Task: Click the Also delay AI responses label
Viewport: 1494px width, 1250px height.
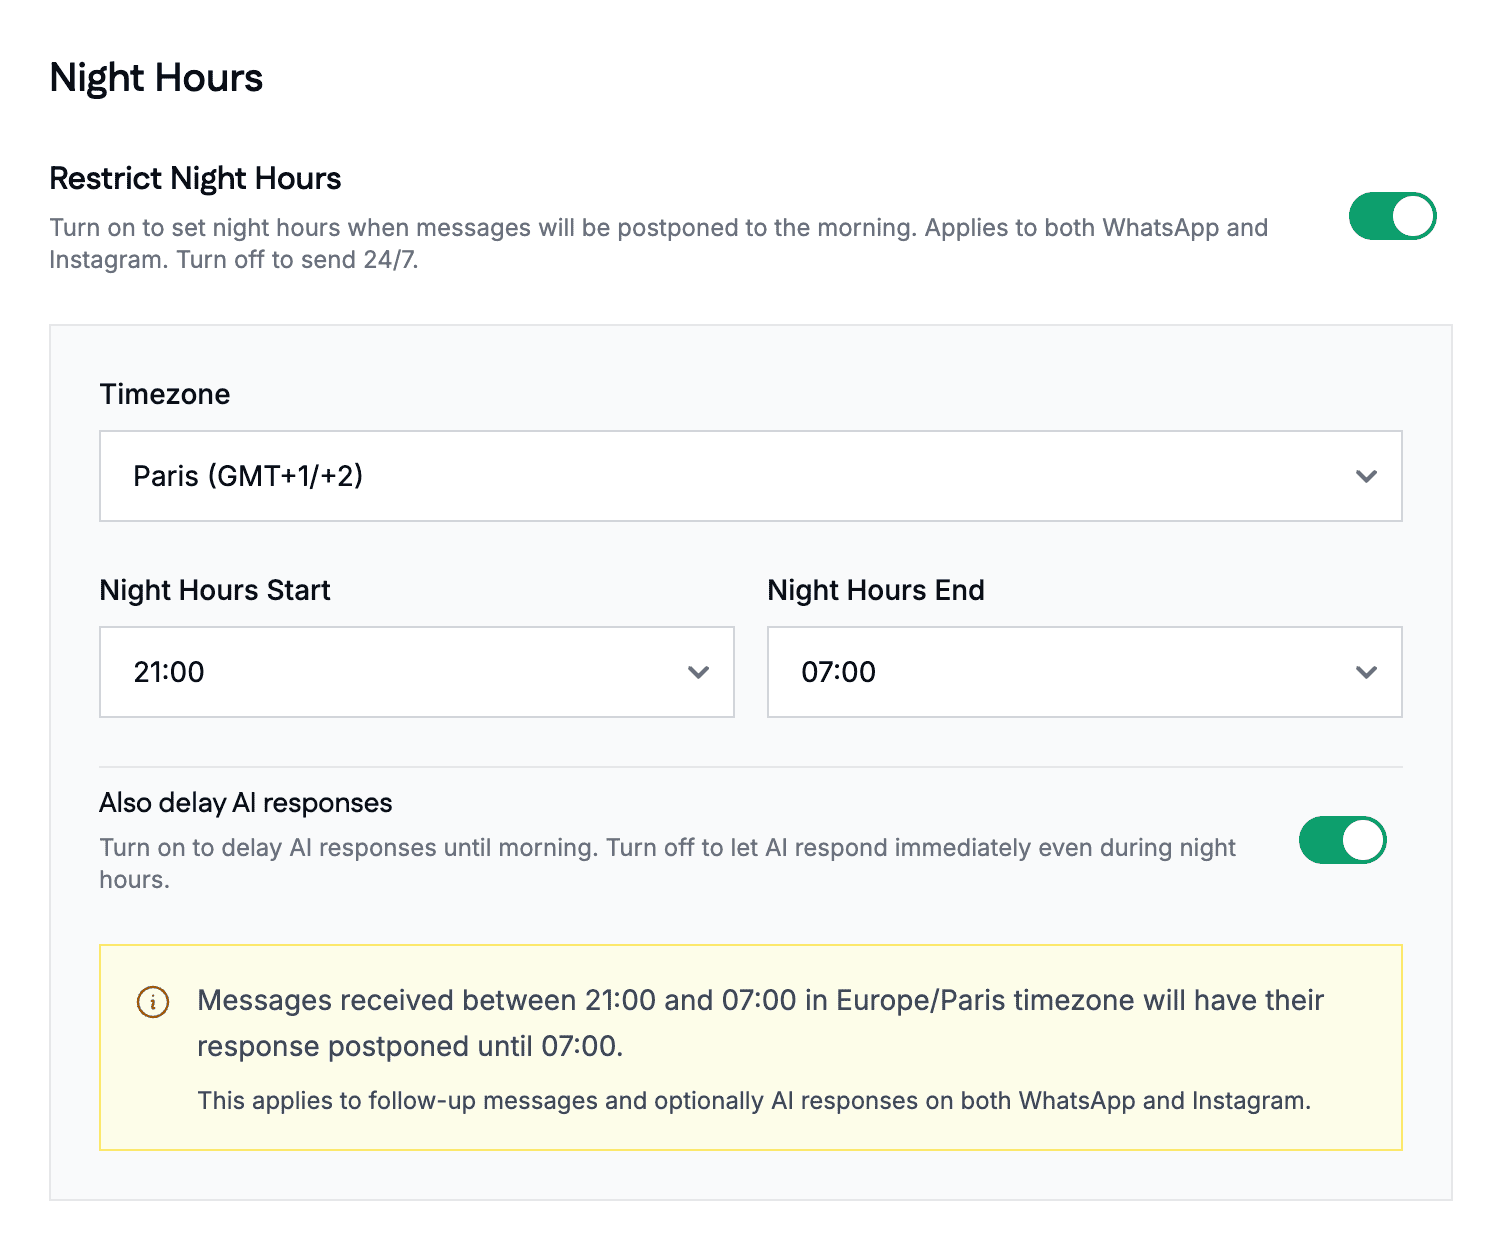Action: pyautogui.click(x=246, y=803)
